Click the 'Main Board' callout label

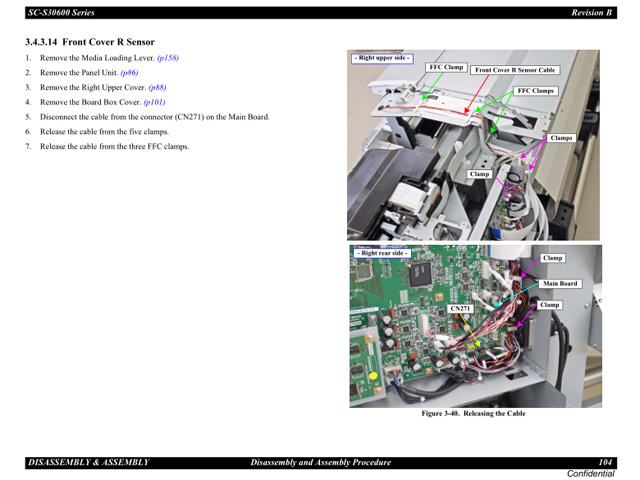click(560, 284)
